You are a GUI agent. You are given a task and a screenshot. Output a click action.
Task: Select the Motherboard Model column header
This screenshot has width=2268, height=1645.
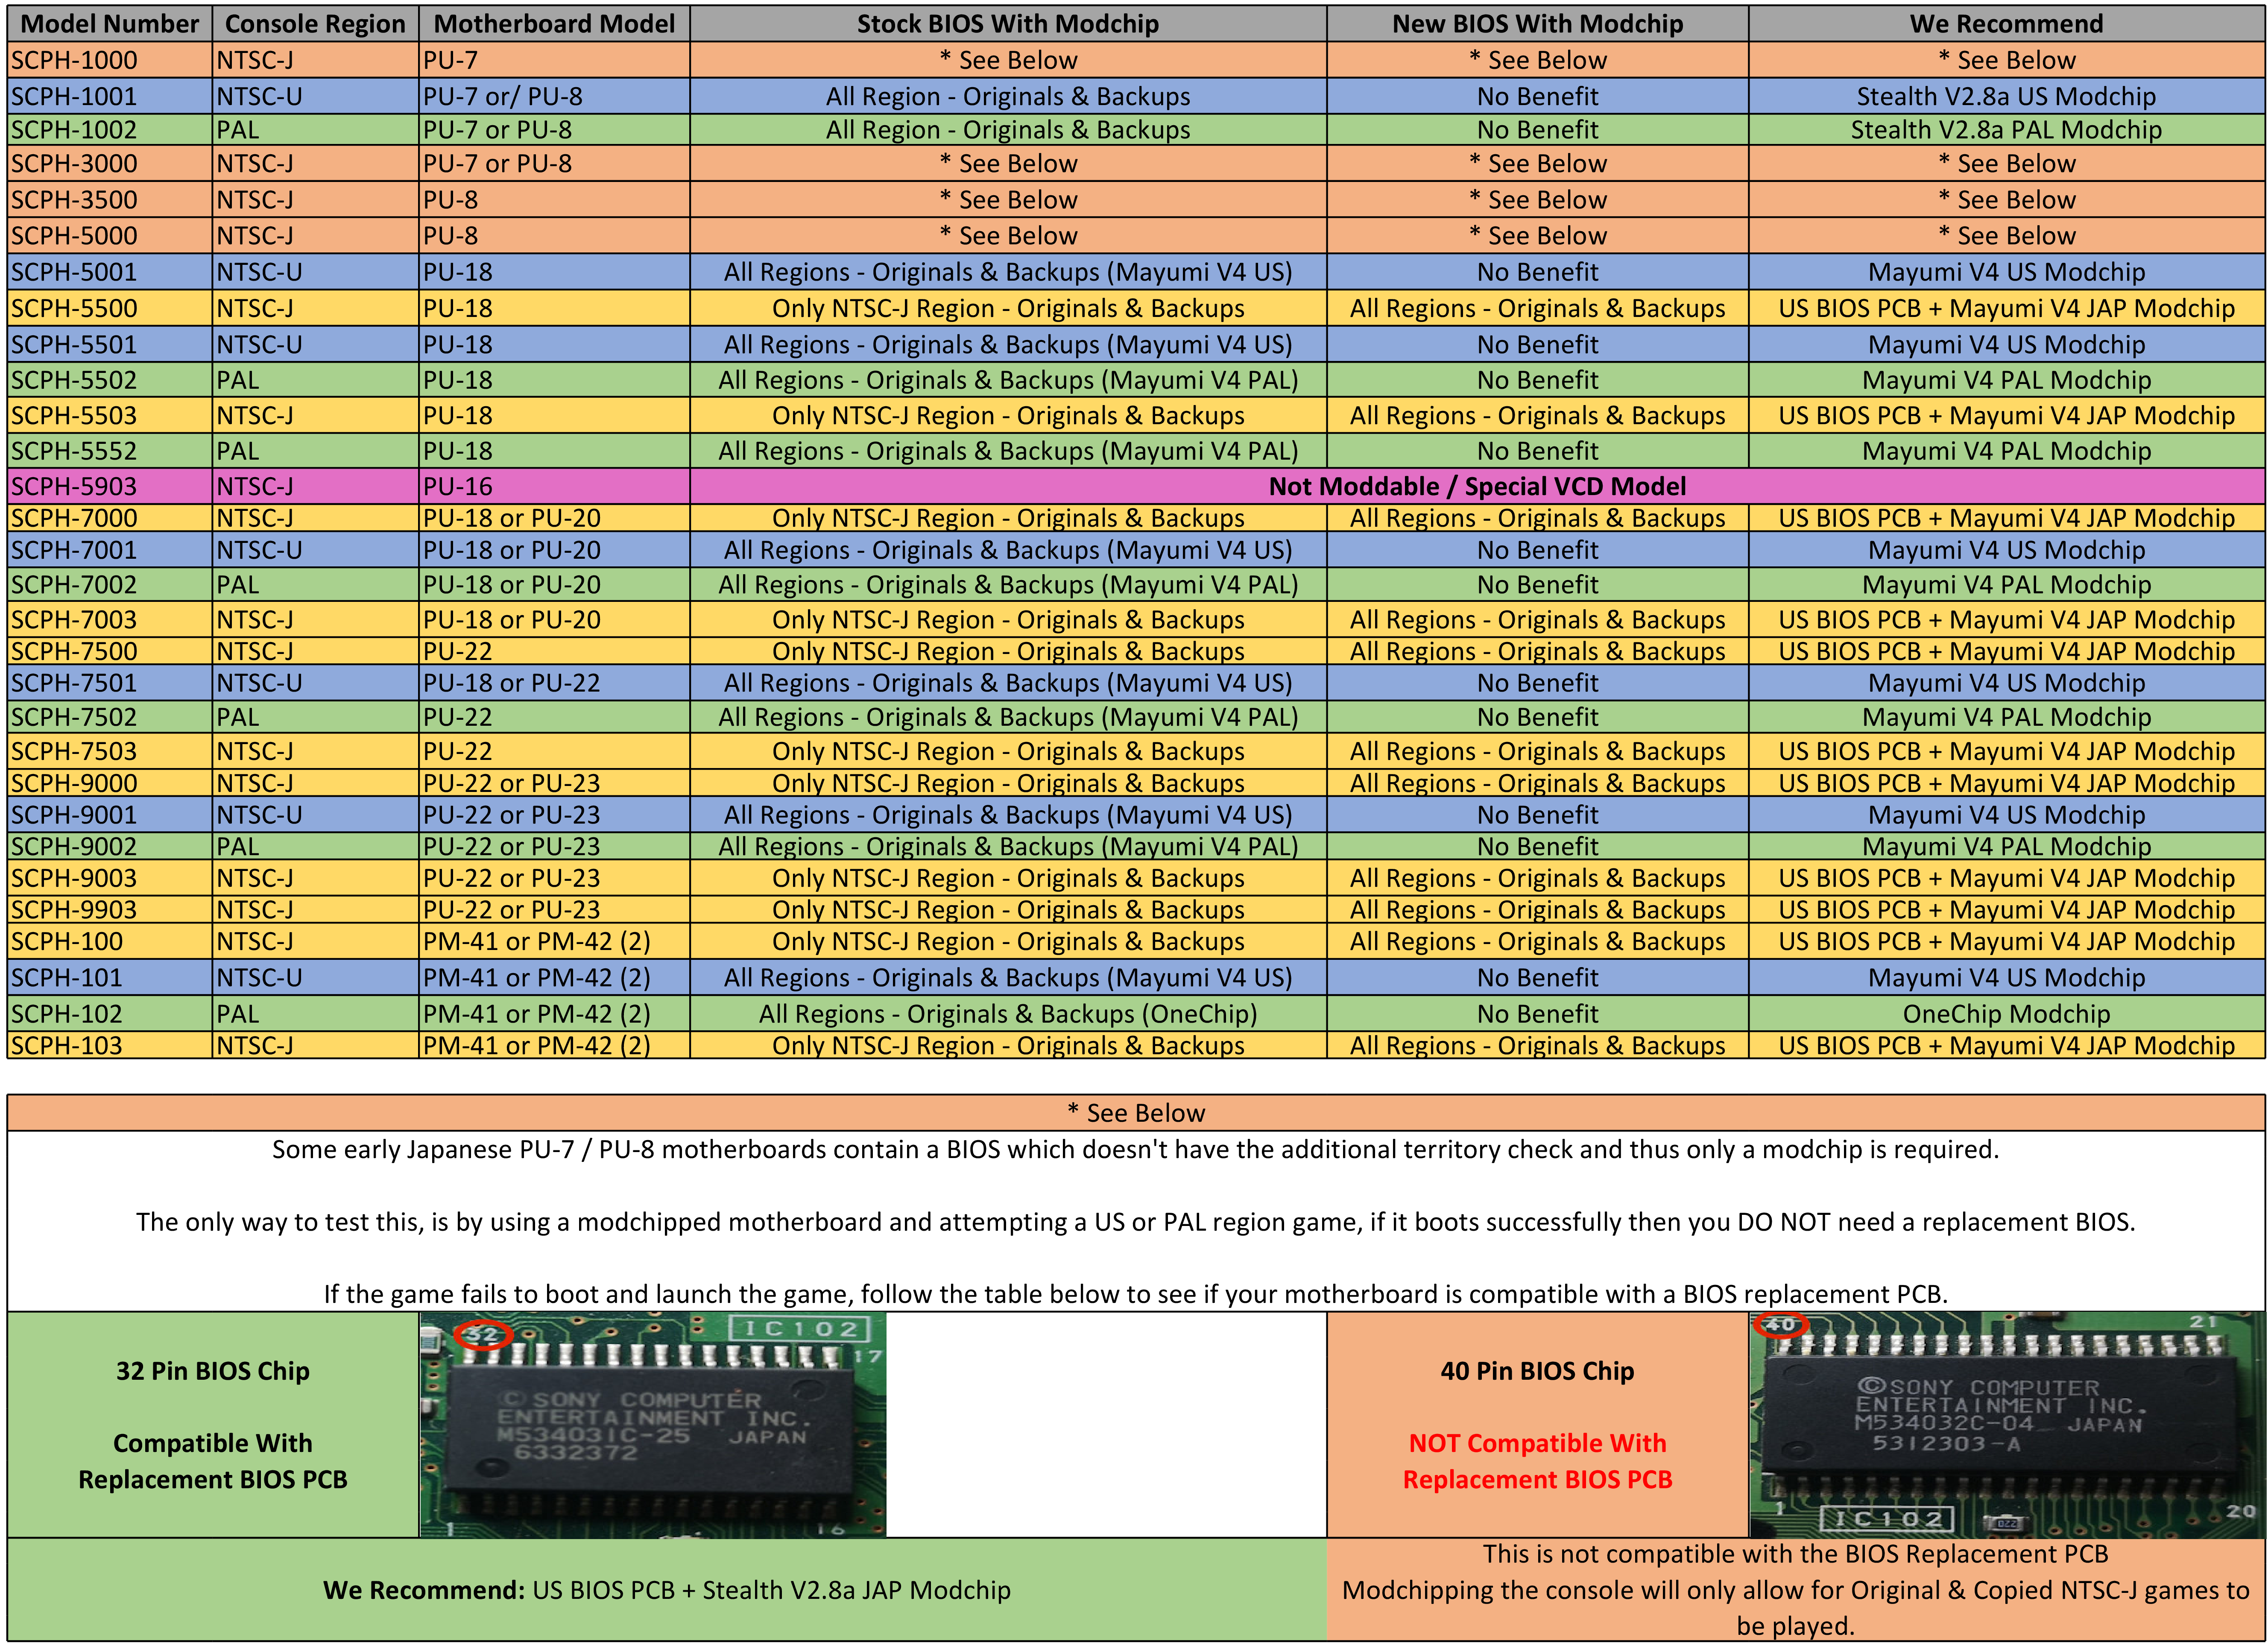(x=552, y=24)
